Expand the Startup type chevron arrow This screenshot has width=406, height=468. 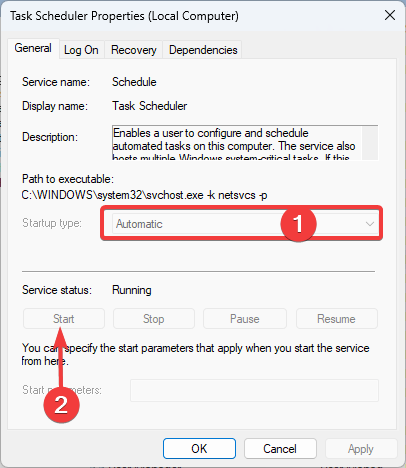tap(369, 224)
